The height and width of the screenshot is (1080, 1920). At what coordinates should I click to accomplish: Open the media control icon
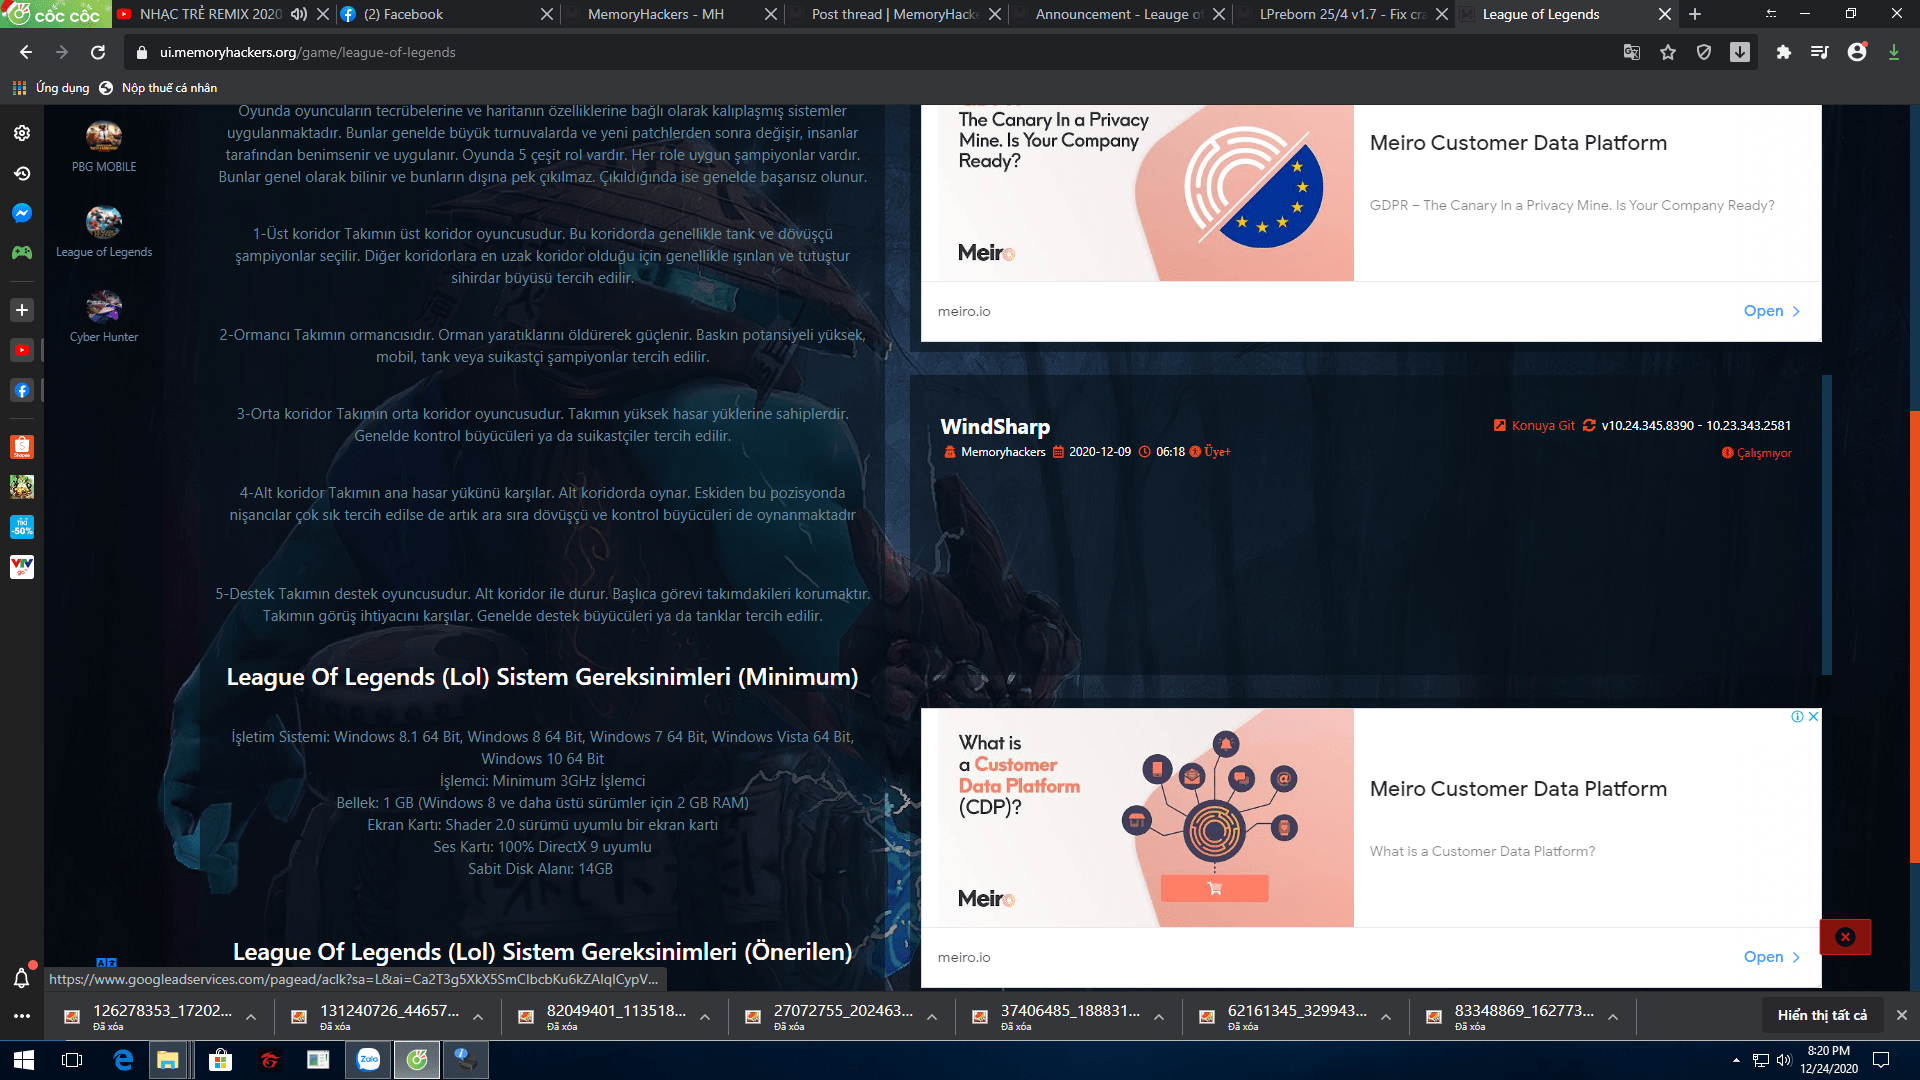[1819, 52]
